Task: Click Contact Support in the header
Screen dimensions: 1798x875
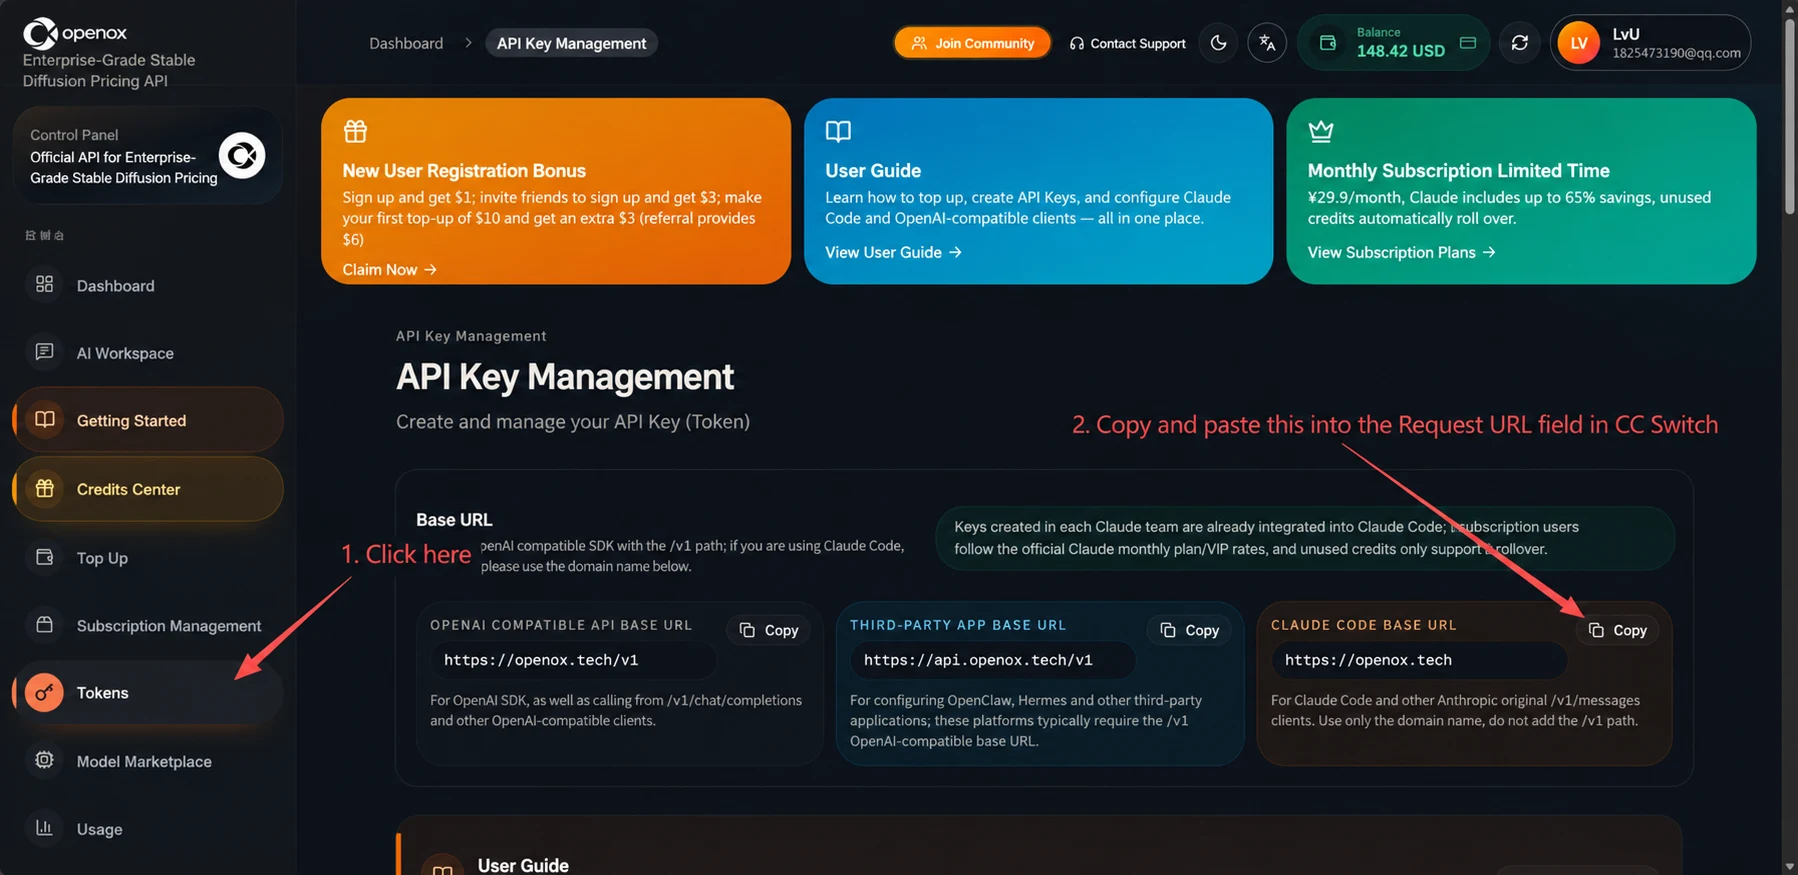Action: click(1127, 43)
